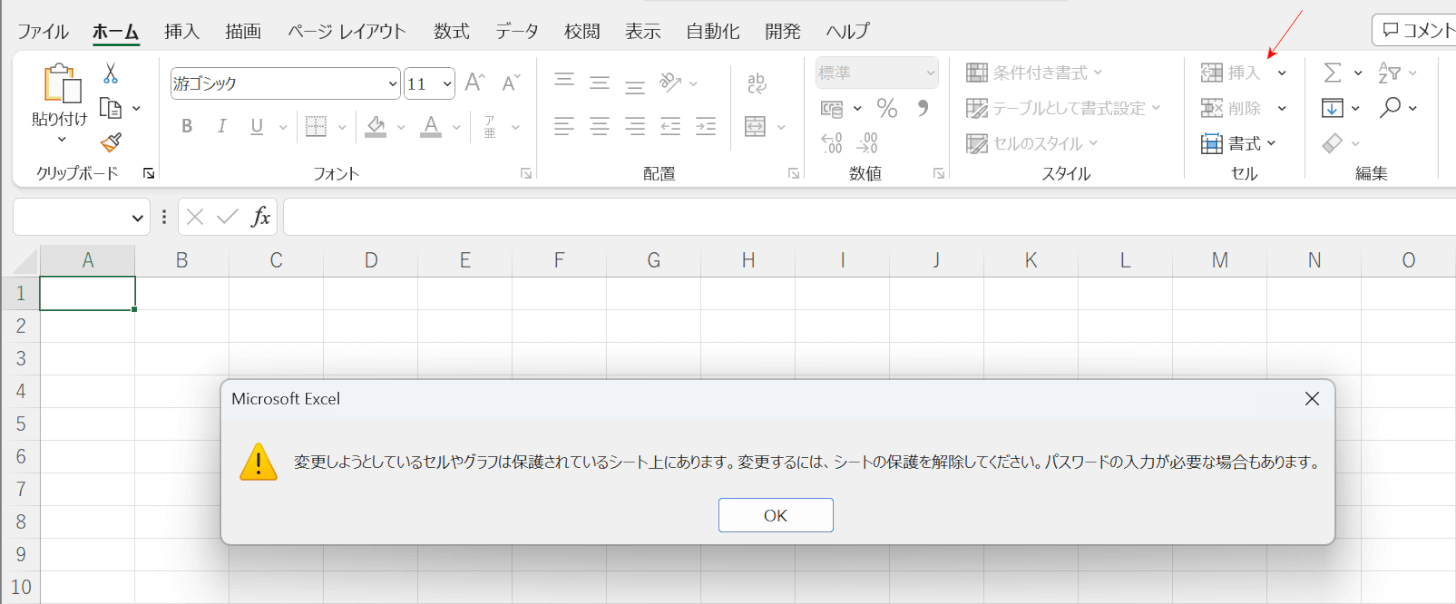Toggle underline formatting
The image size is (1456, 604).
click(x=256, y=127)
